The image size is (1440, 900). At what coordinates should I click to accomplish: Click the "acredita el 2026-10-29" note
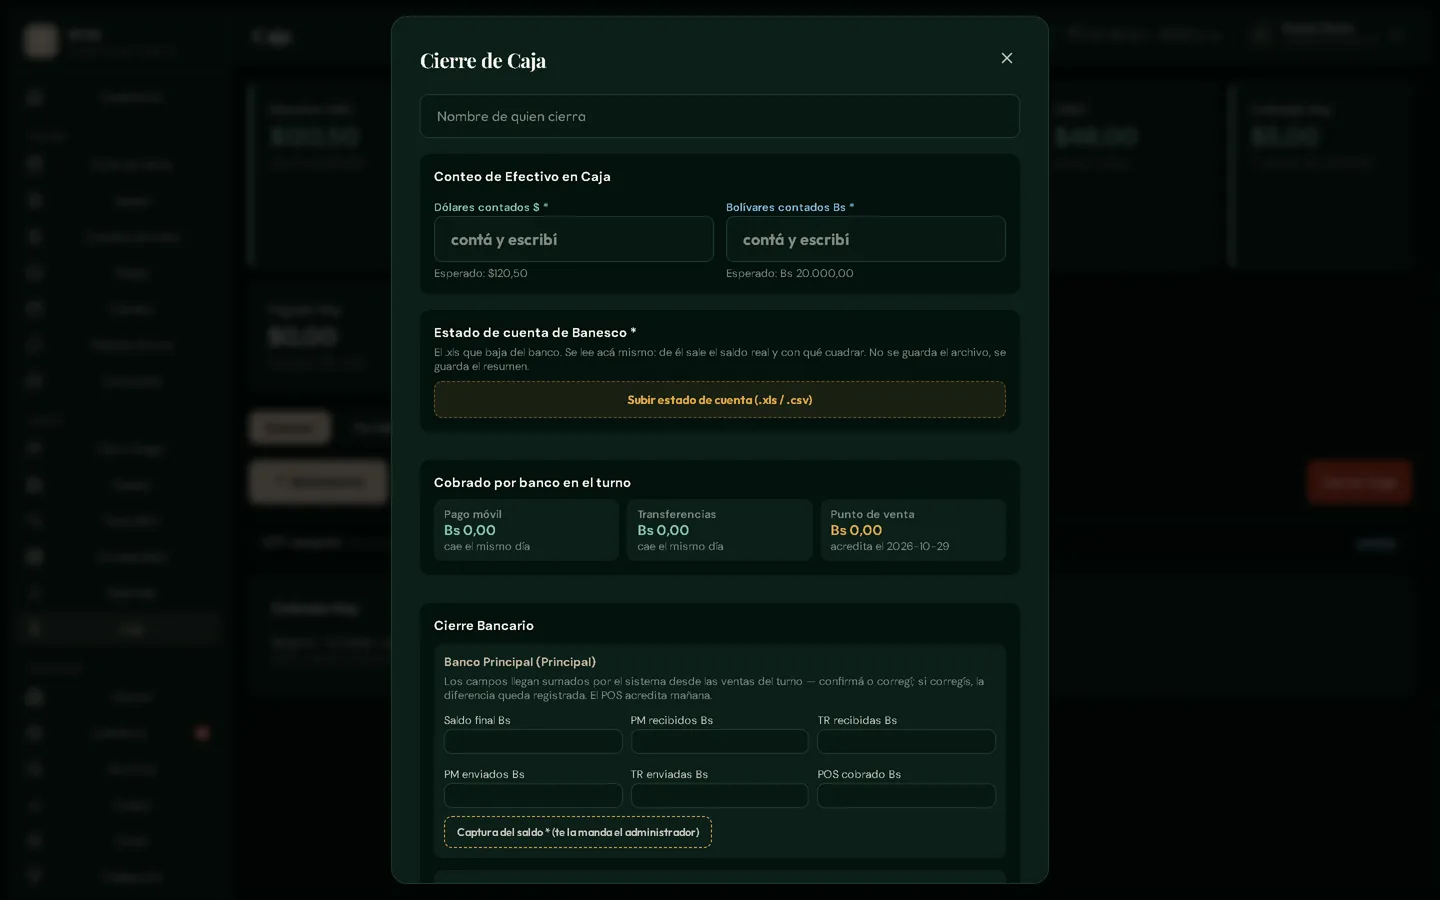click(890, 546)
